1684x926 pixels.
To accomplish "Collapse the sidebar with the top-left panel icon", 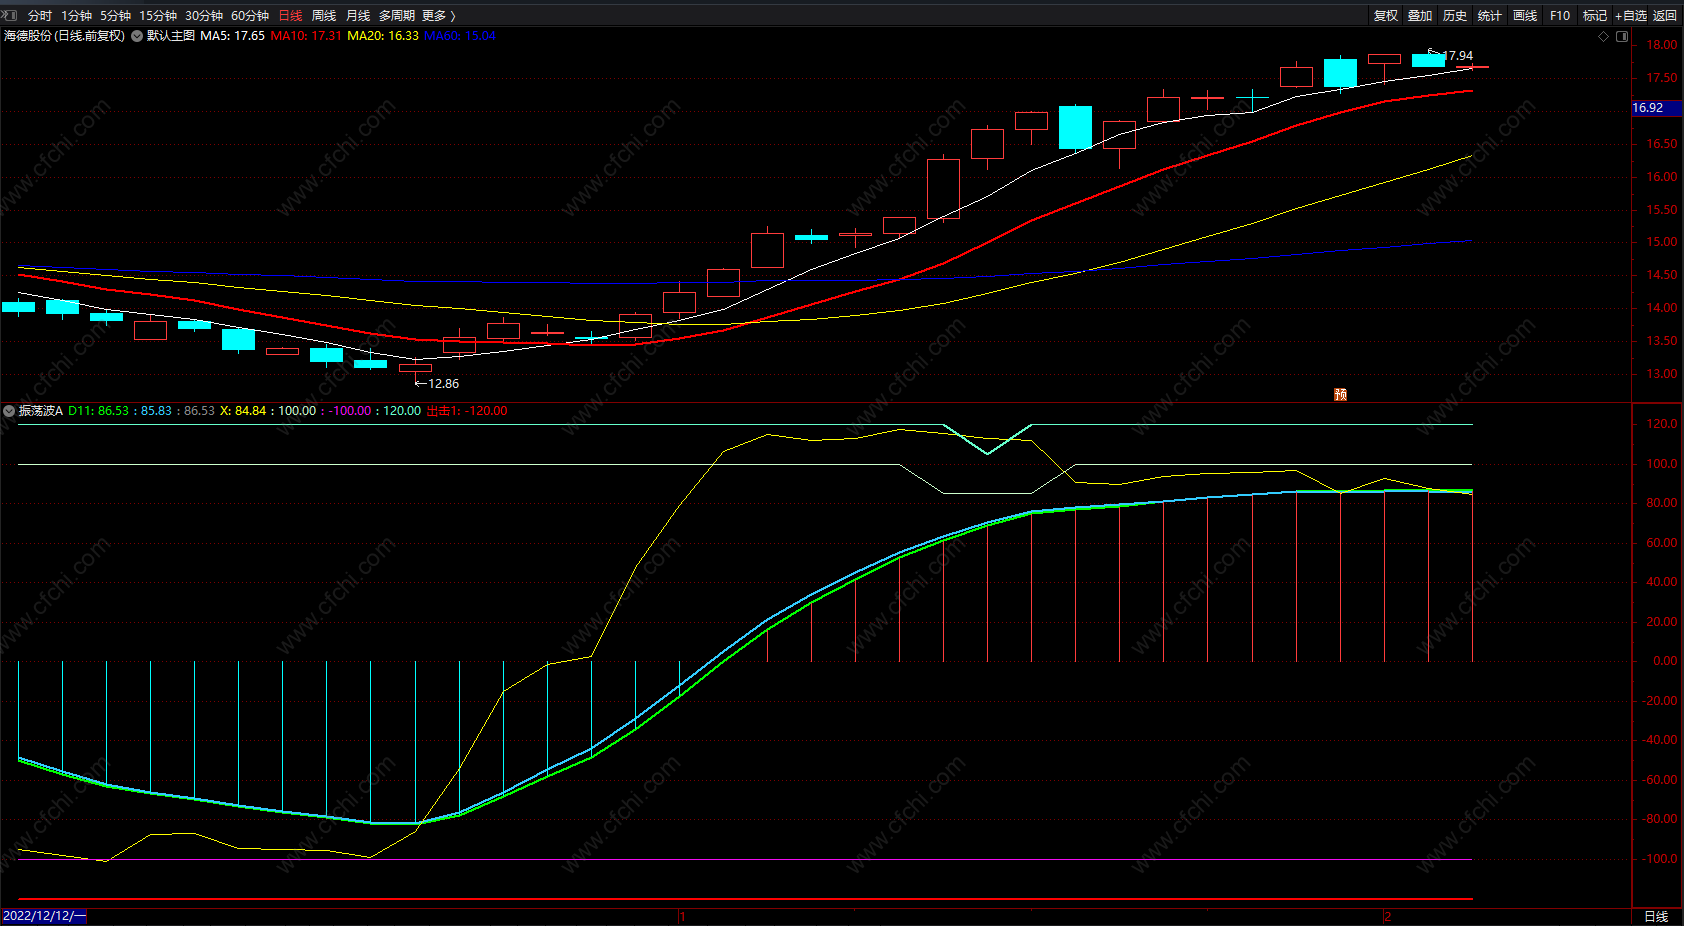I will [x=10, y=15].
